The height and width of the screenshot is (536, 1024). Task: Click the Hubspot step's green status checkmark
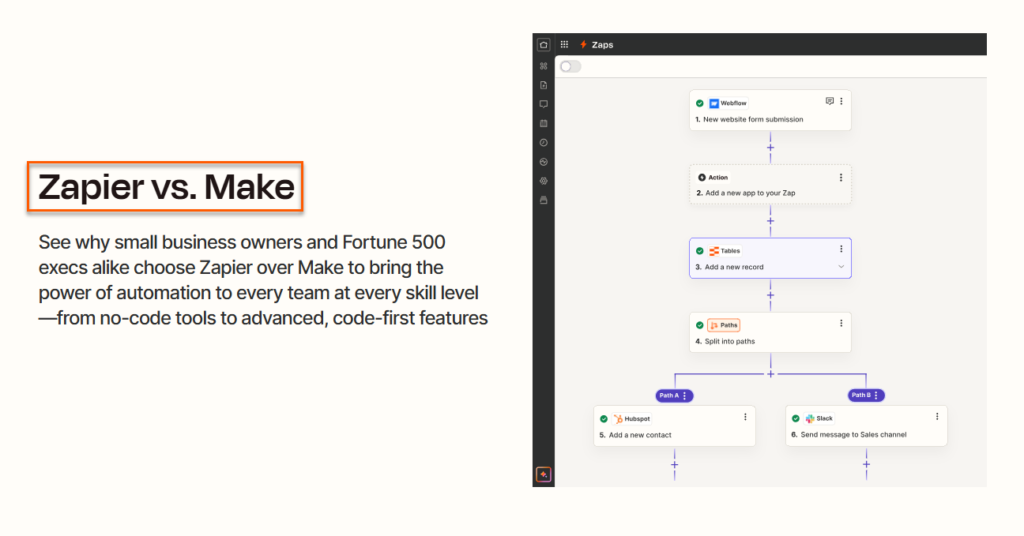coord(603,419)
